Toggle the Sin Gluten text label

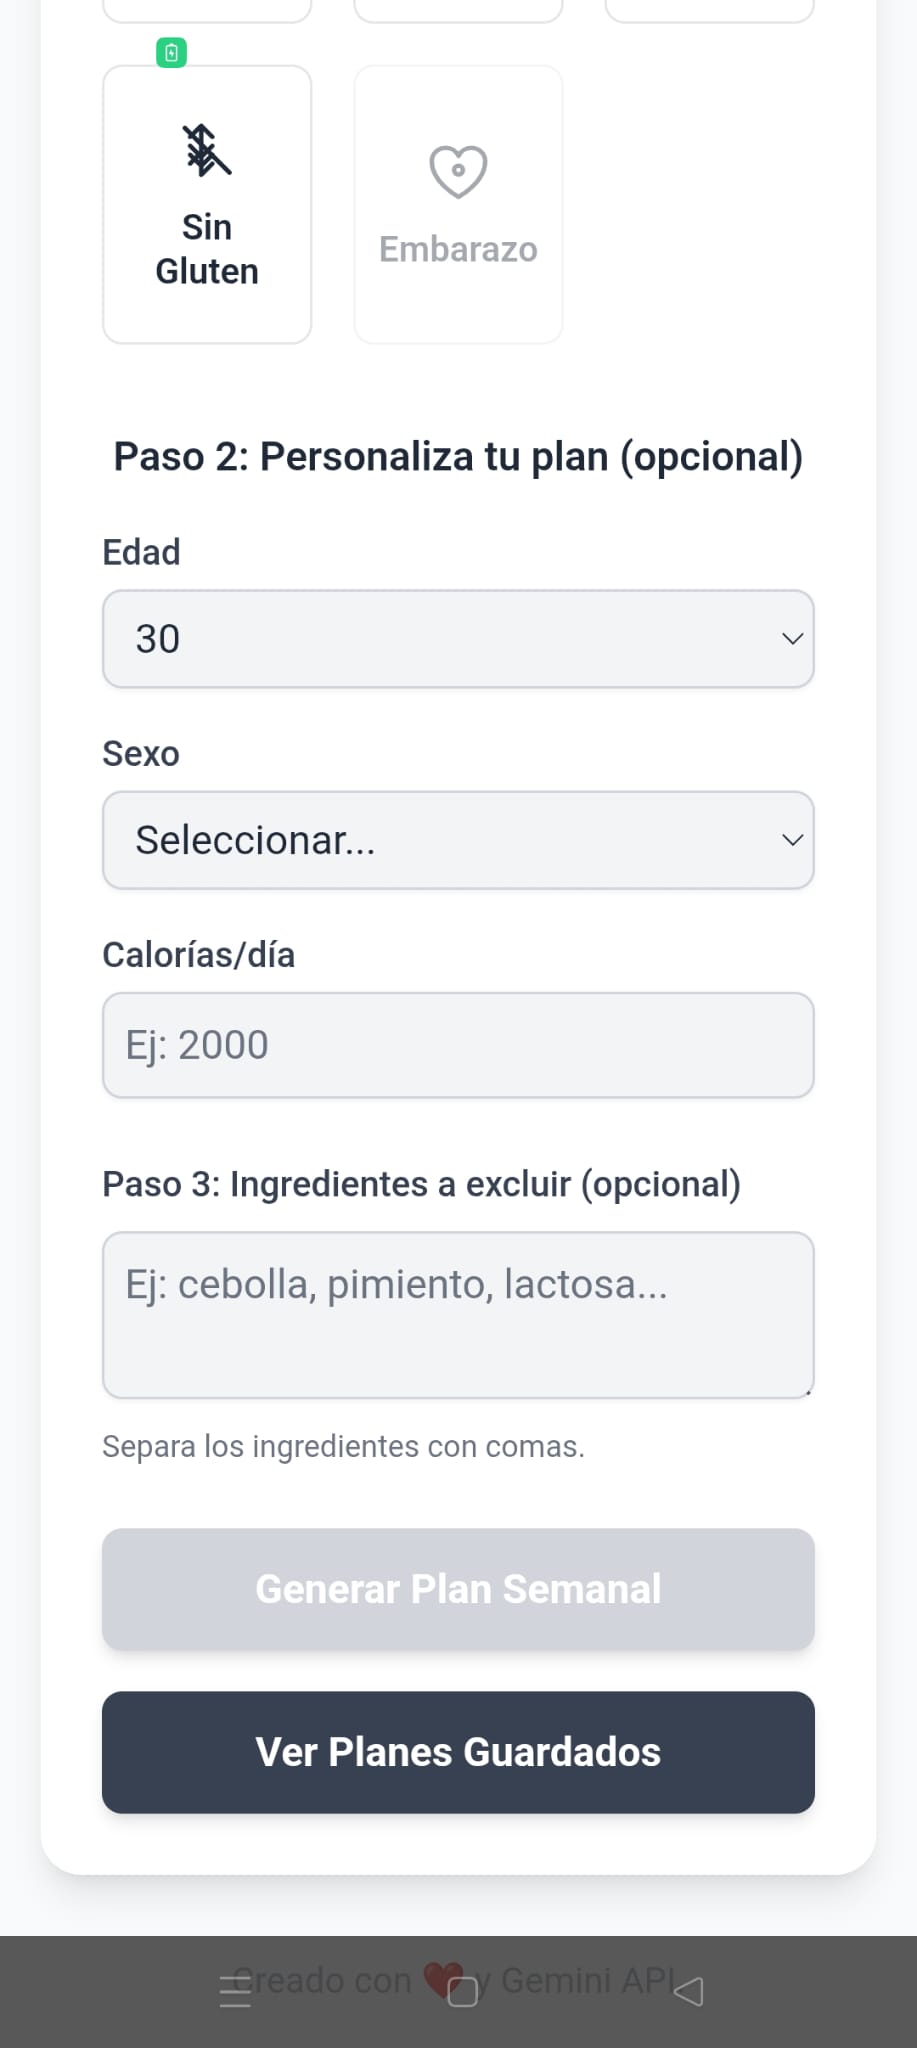click(x=207, y=250)
